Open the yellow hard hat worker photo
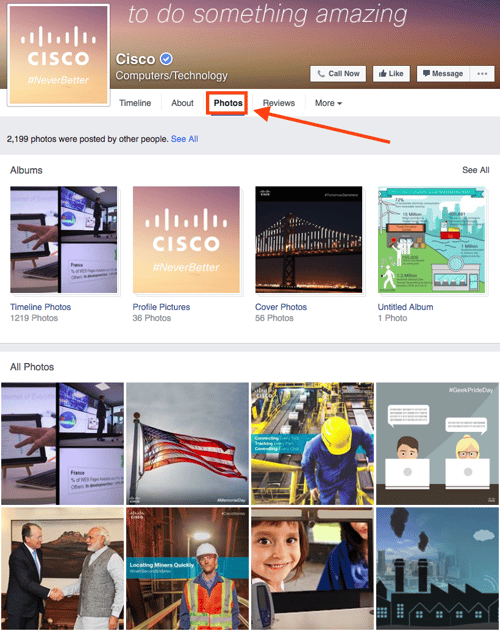 (312, 443)
